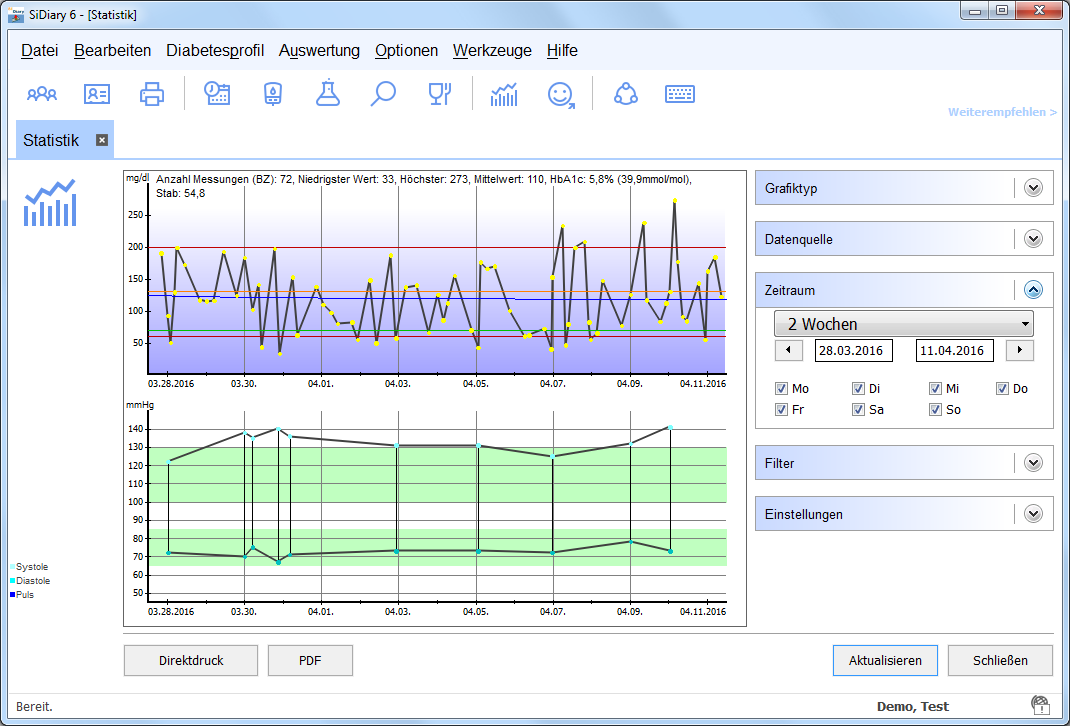Toggle the Sa weekday checkbox
The height and width of the screenshot is (726, 1070).
[x=858, y=410]
